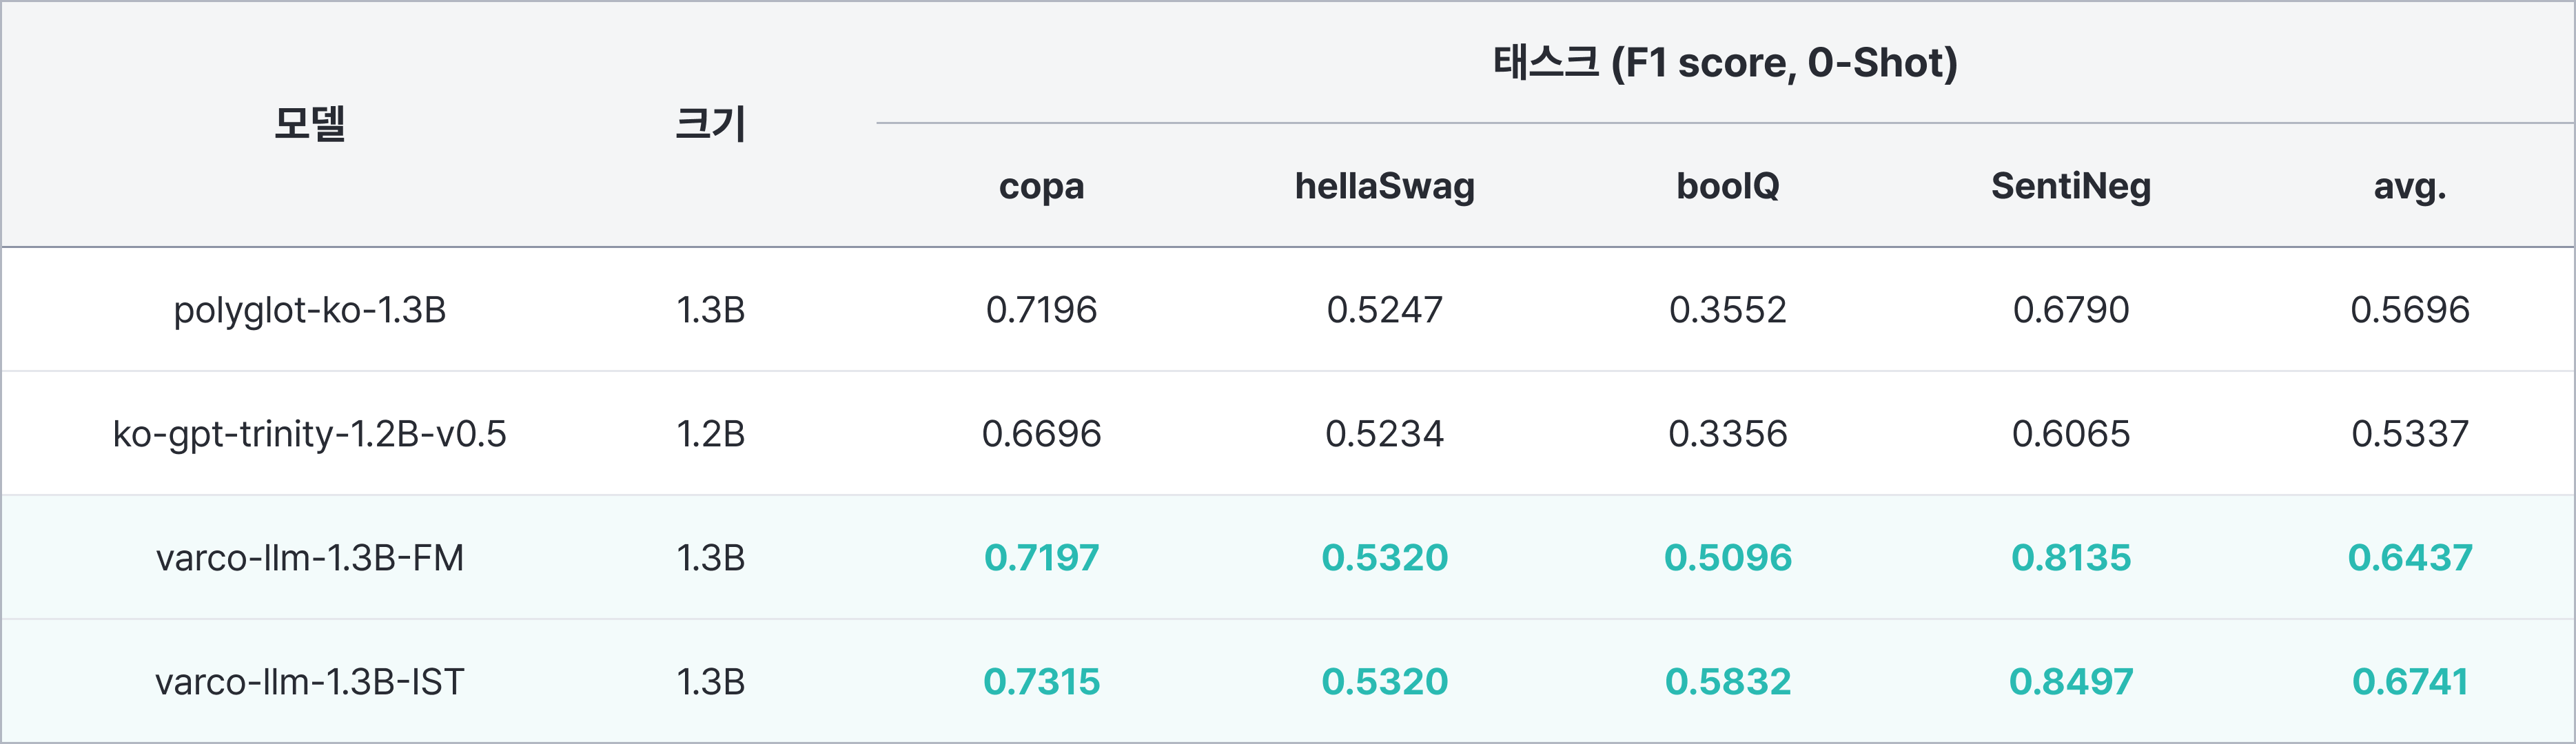Click the boolQ value 0.3356
Viewport: 2576px width, 744px height.
coord(1727,434)
